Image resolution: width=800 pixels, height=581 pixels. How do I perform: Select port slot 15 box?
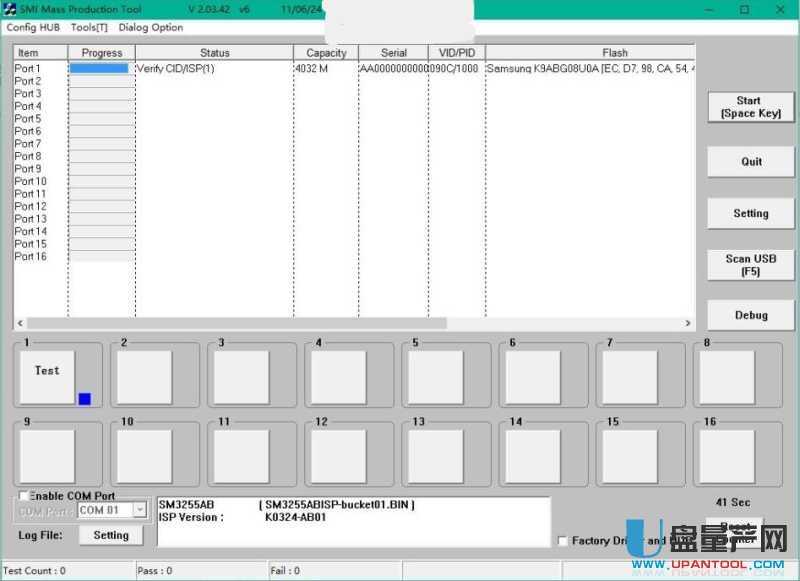tap(629, 456)
